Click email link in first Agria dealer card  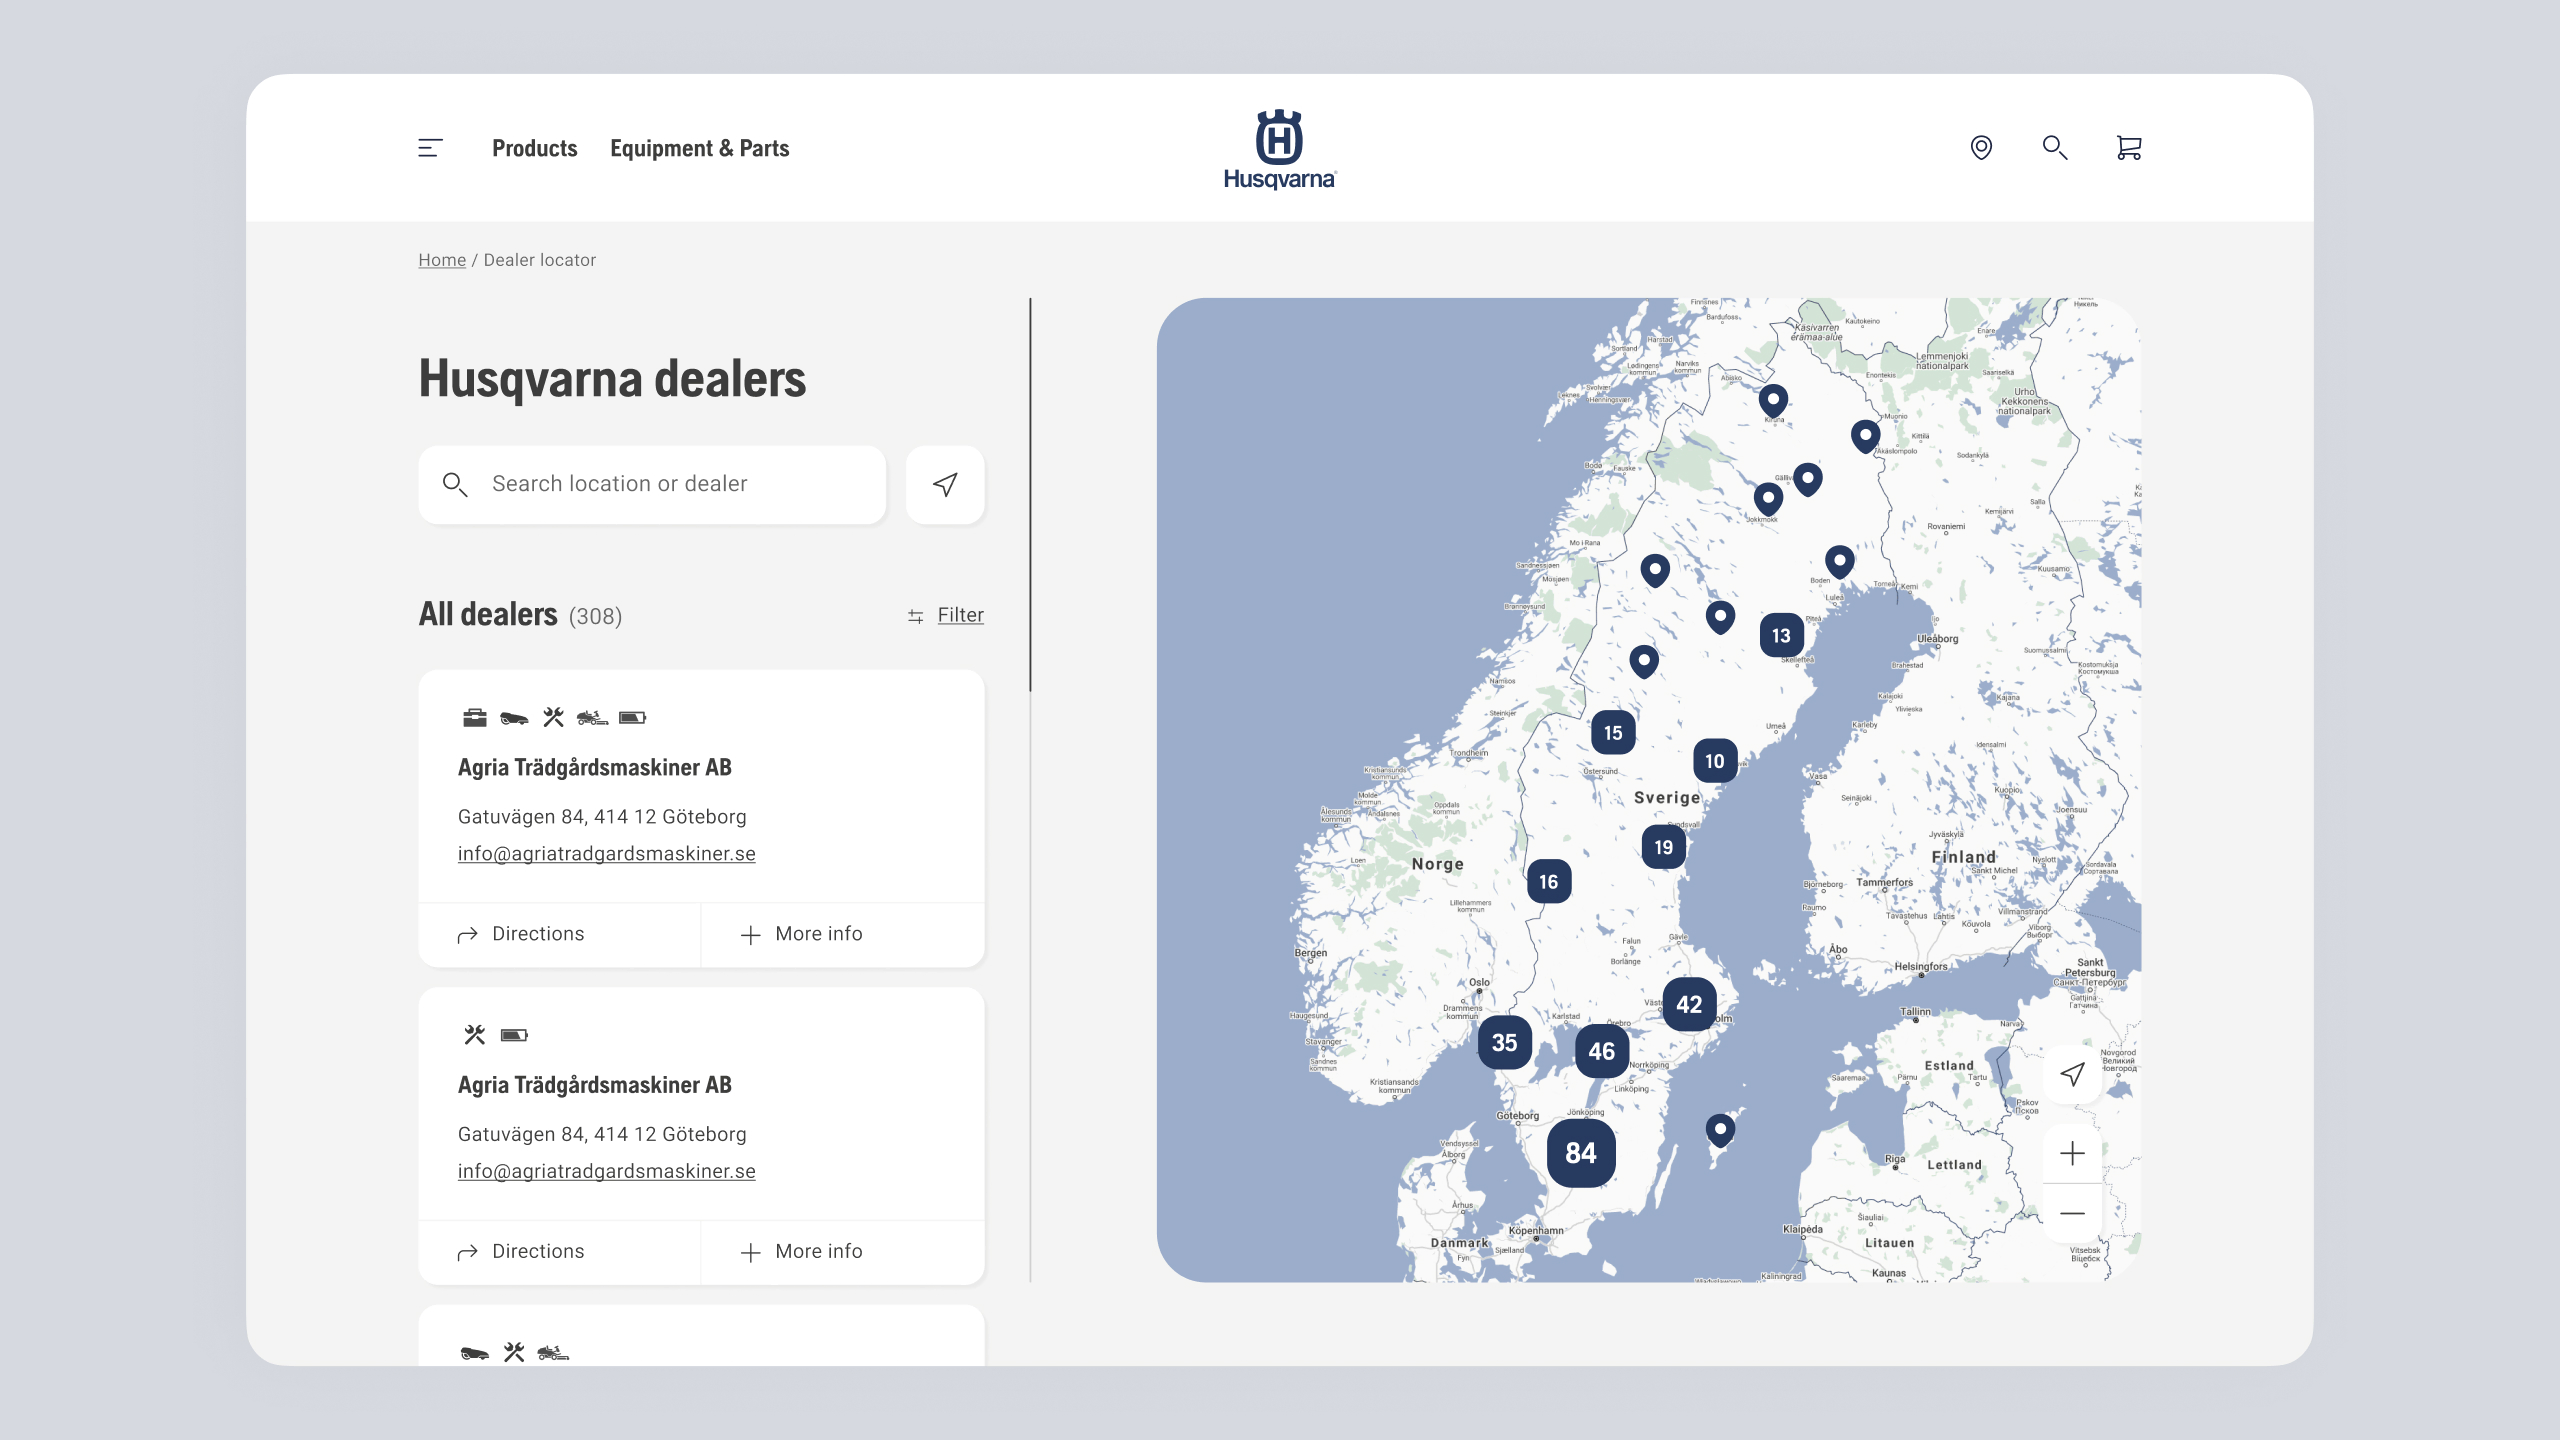(x=607, y=854)
